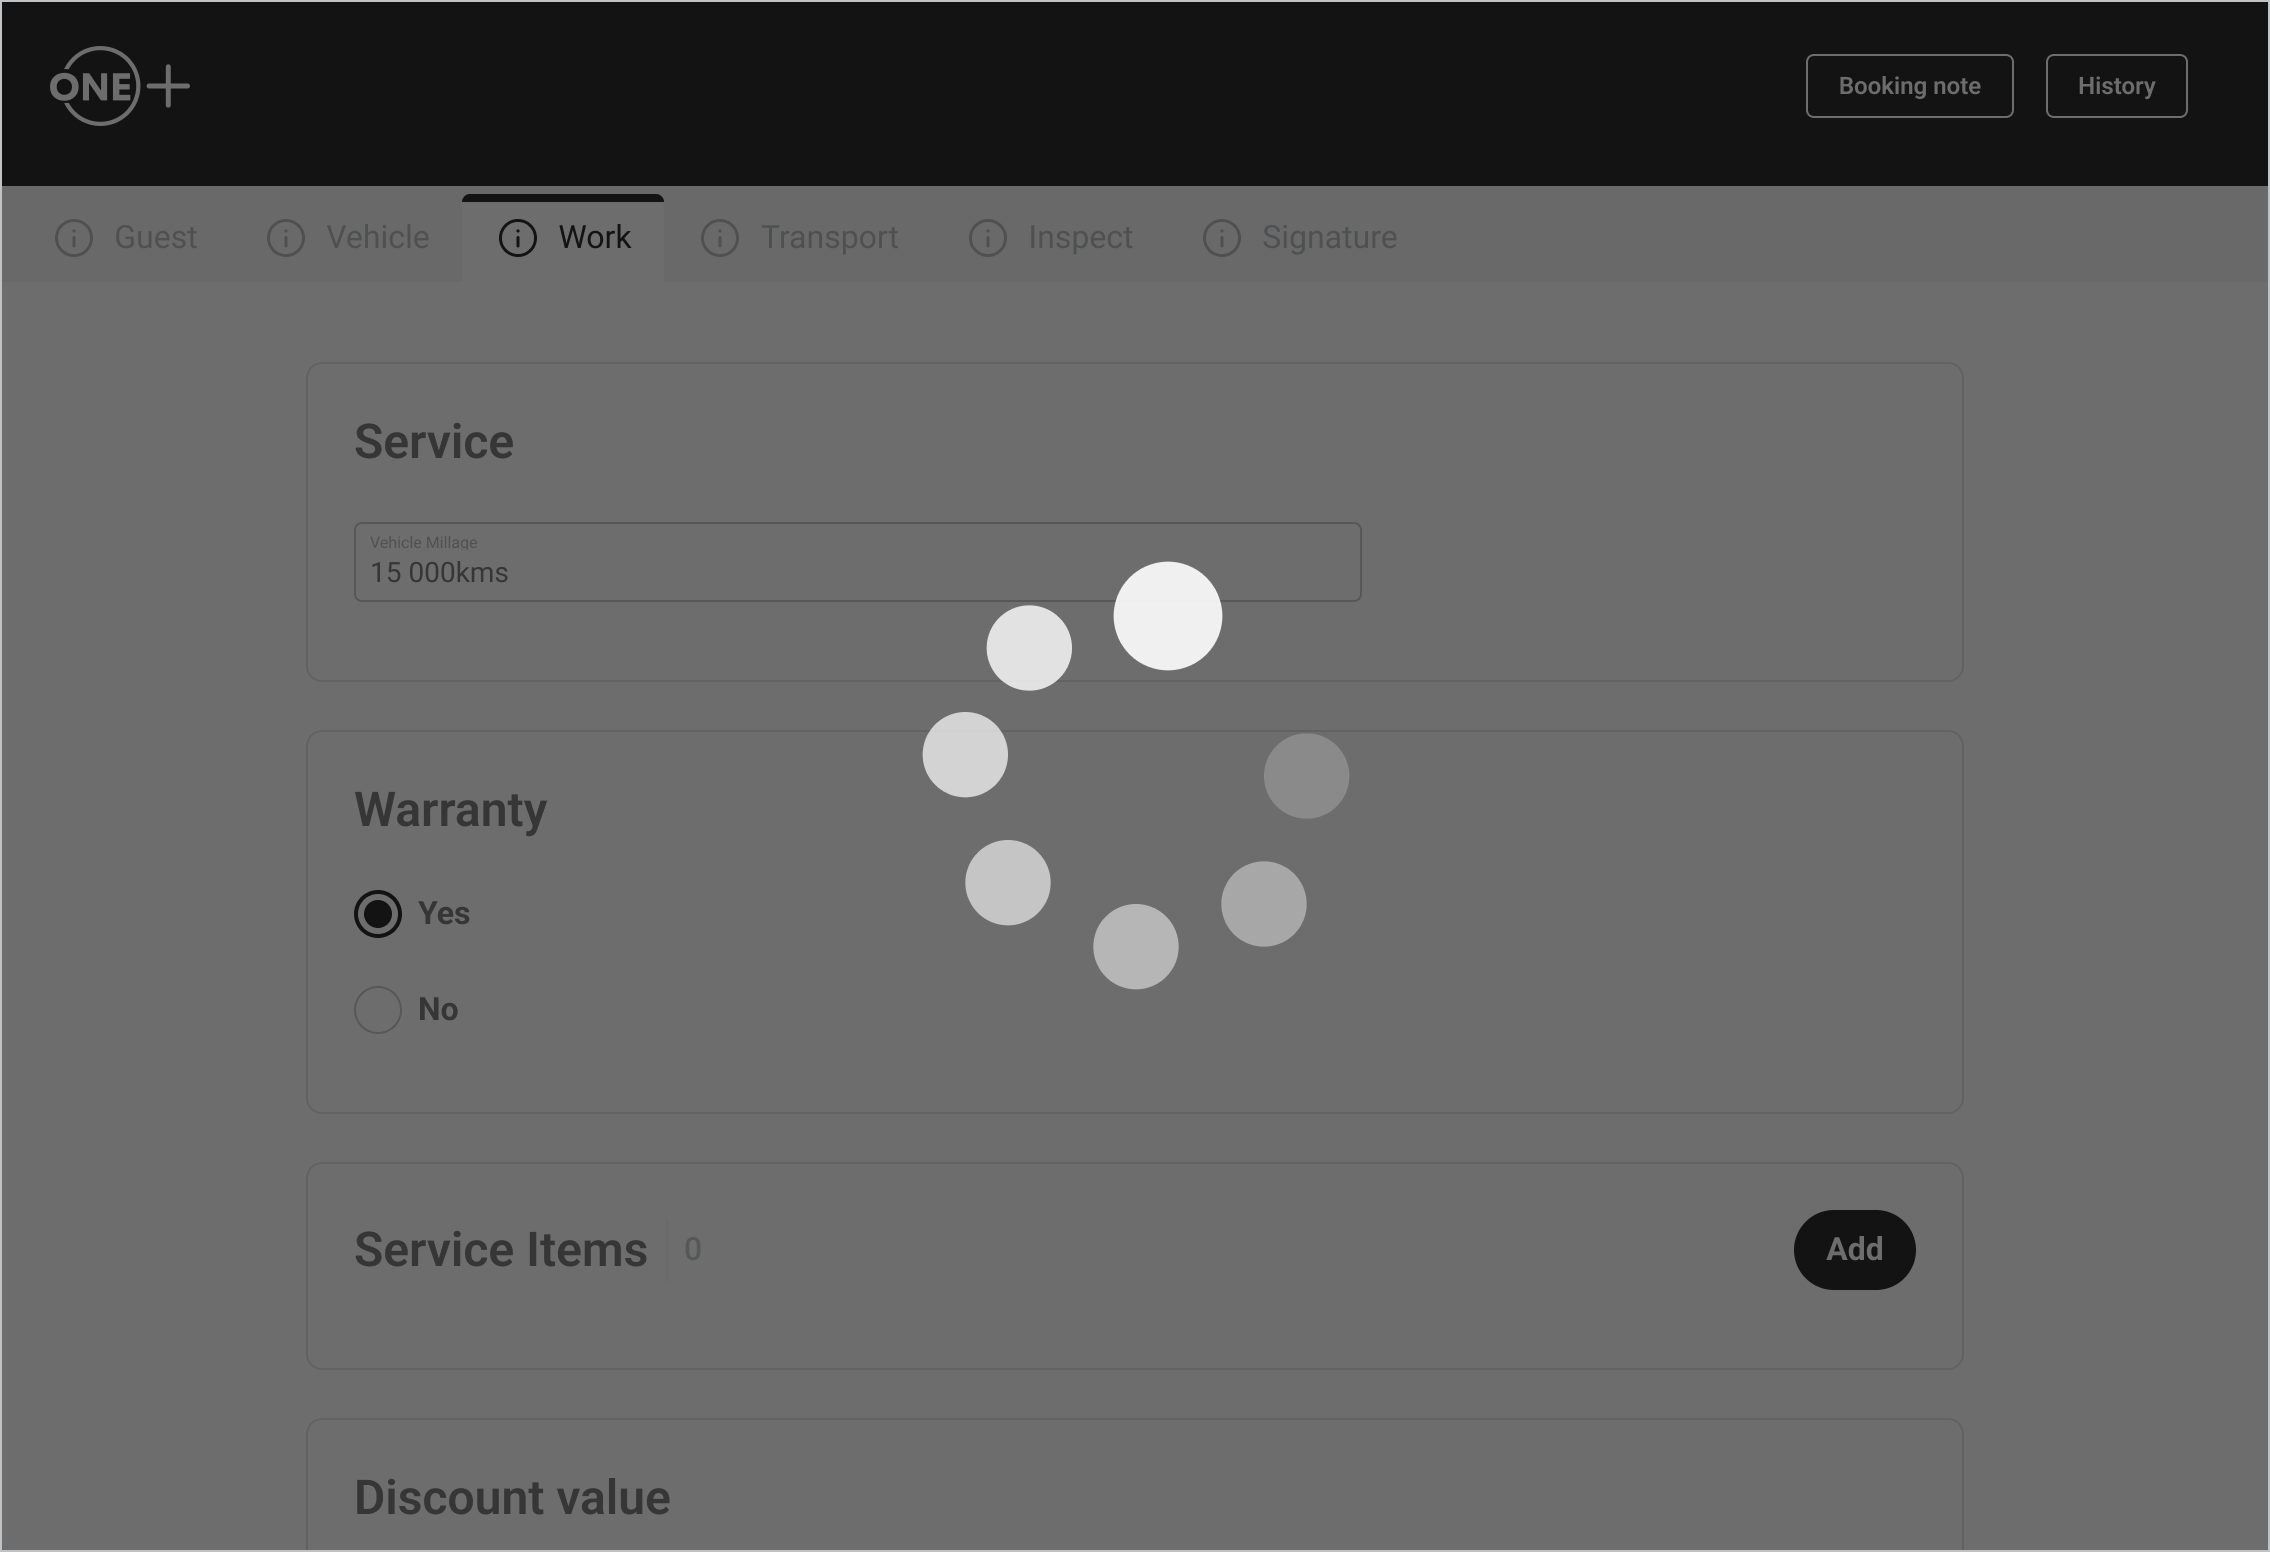Screen dimensions: 2270x1552
Task: Switch to the Vehicle tab
Action: [377, 238]
